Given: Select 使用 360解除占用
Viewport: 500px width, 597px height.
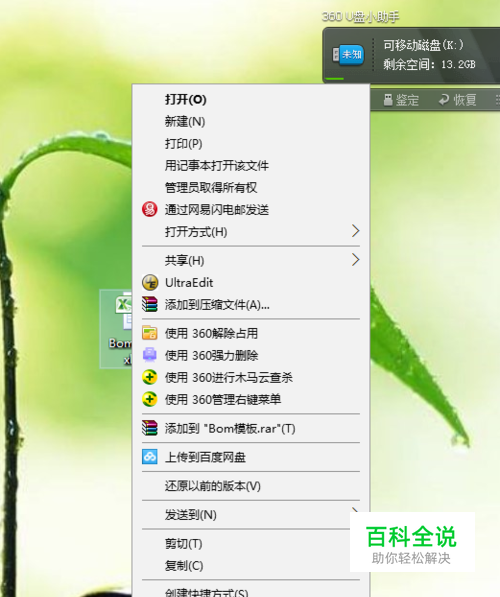Looking at the screenshot, I should coord(251,333).
